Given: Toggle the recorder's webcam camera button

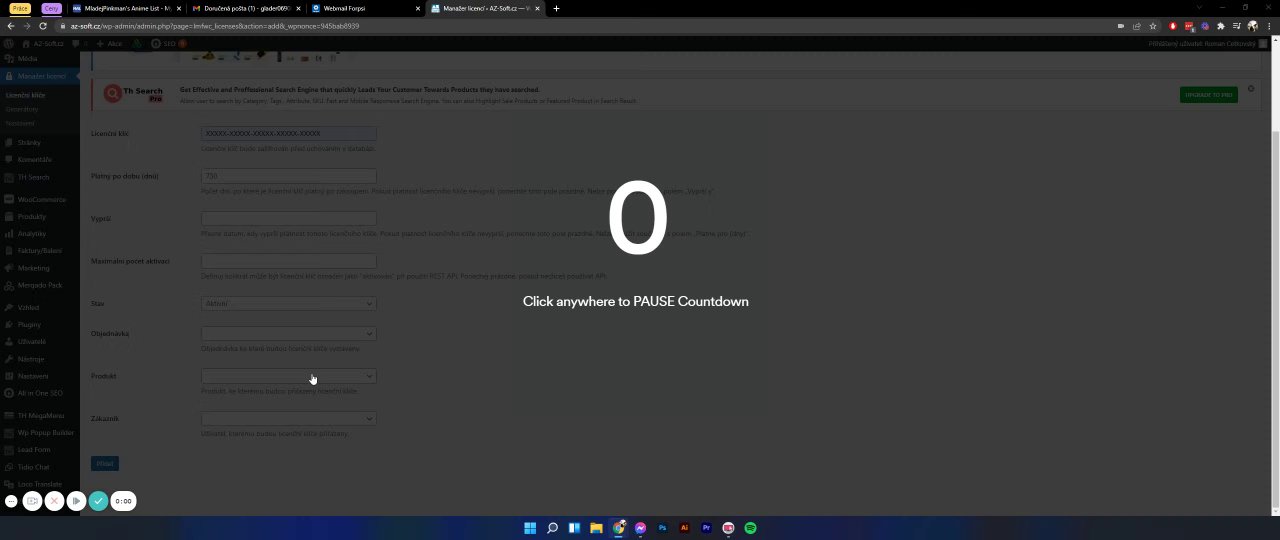Looking at the screenshot, I should 33,501.
